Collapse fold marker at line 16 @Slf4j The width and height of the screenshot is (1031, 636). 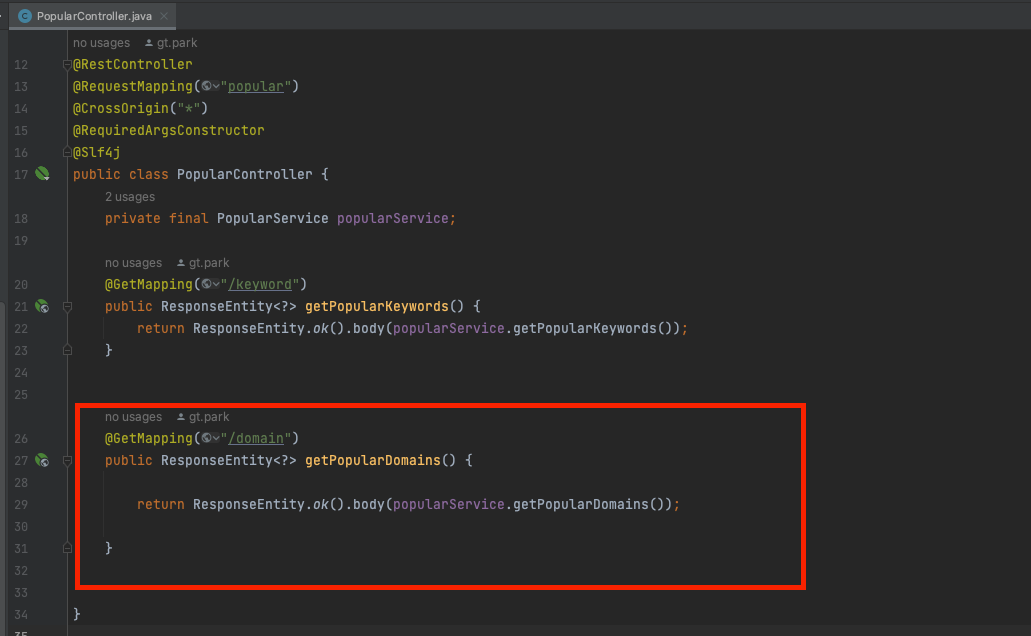click(67, 153)
